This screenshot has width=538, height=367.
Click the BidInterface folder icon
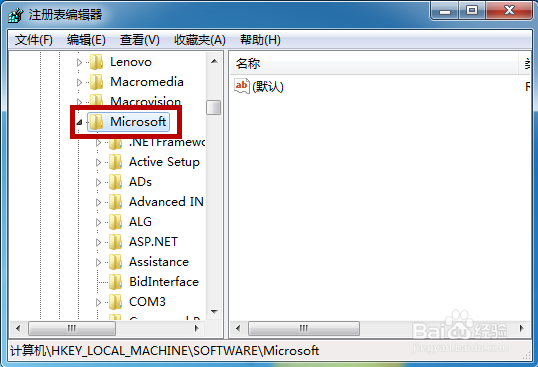click(116, 282)
